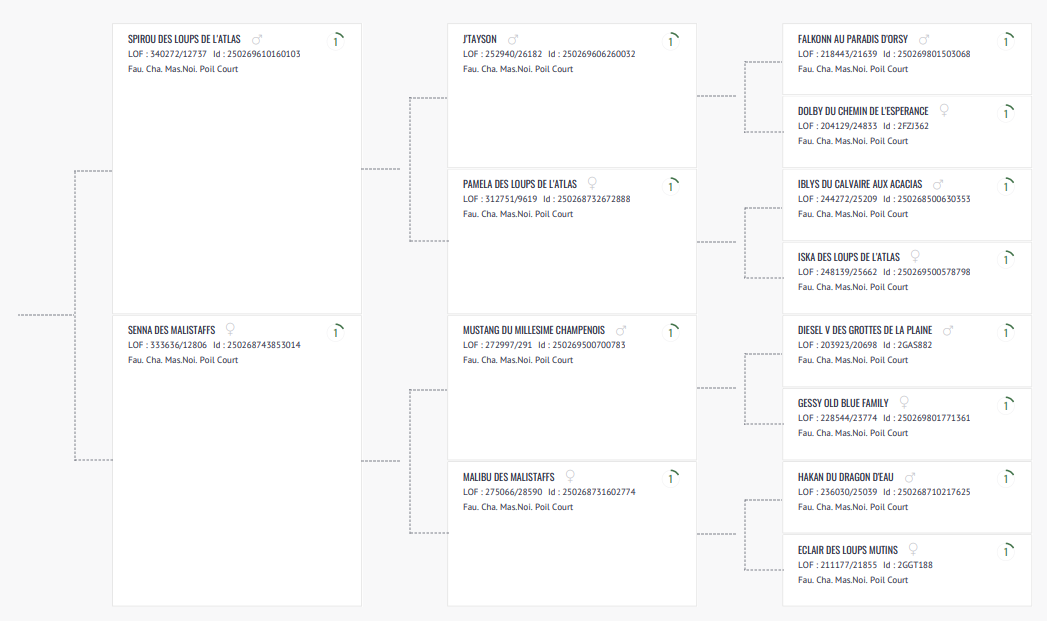Viewport: 1047px width, 621px height.
Task: Click the female symbol next to PAMELA DES LOUPS DE L'ATLAS
Action: pos(592,183)
